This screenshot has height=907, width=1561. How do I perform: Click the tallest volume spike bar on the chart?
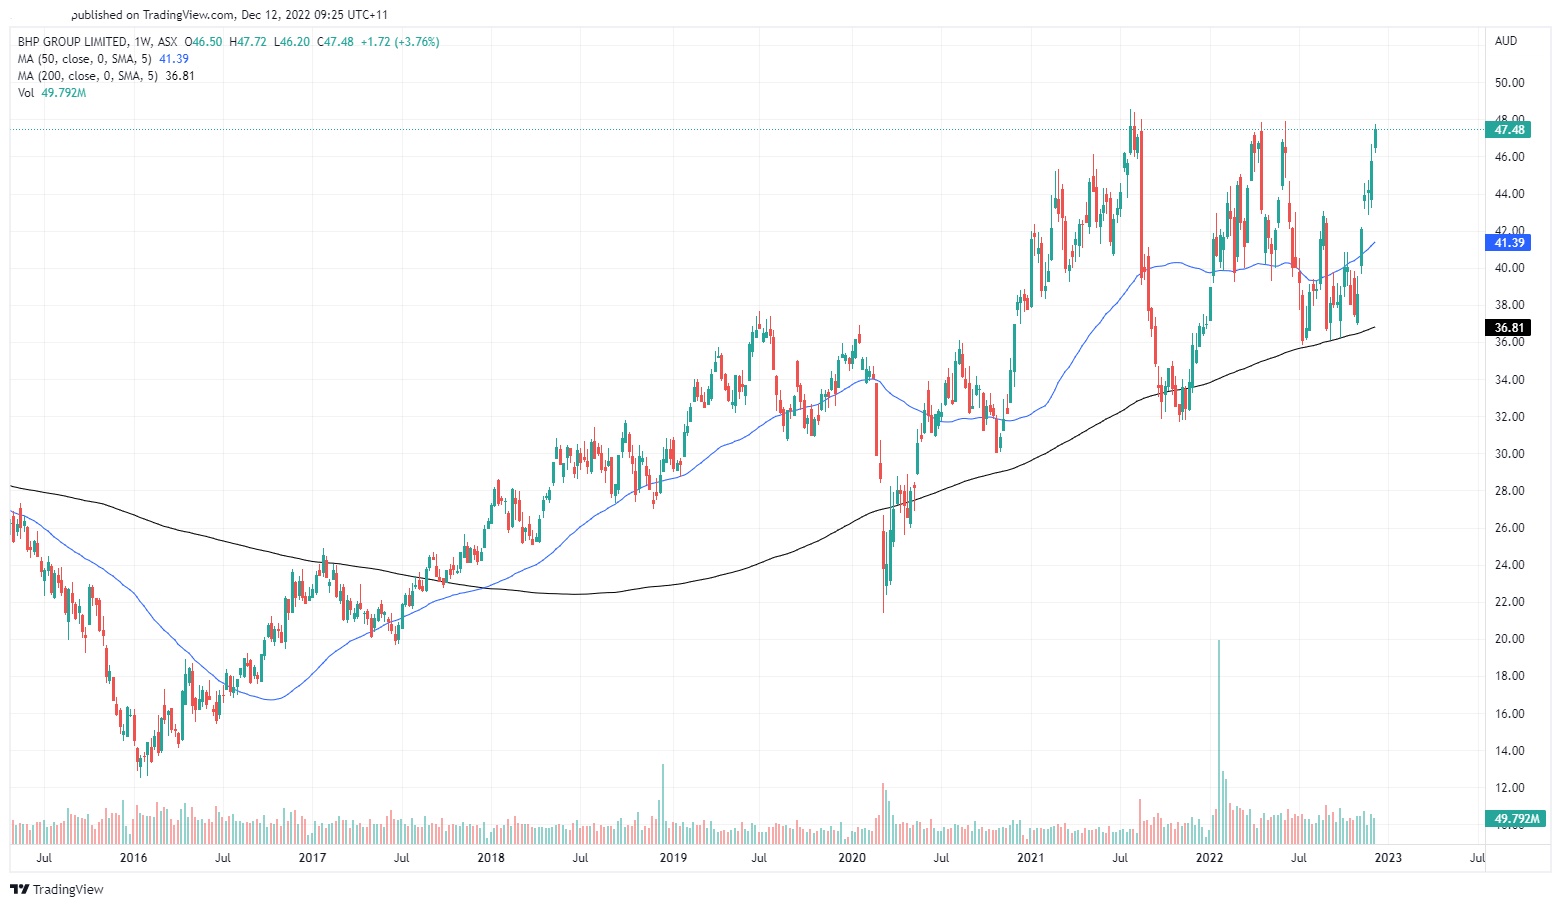pyautogui.click(x=1219, y=742)
